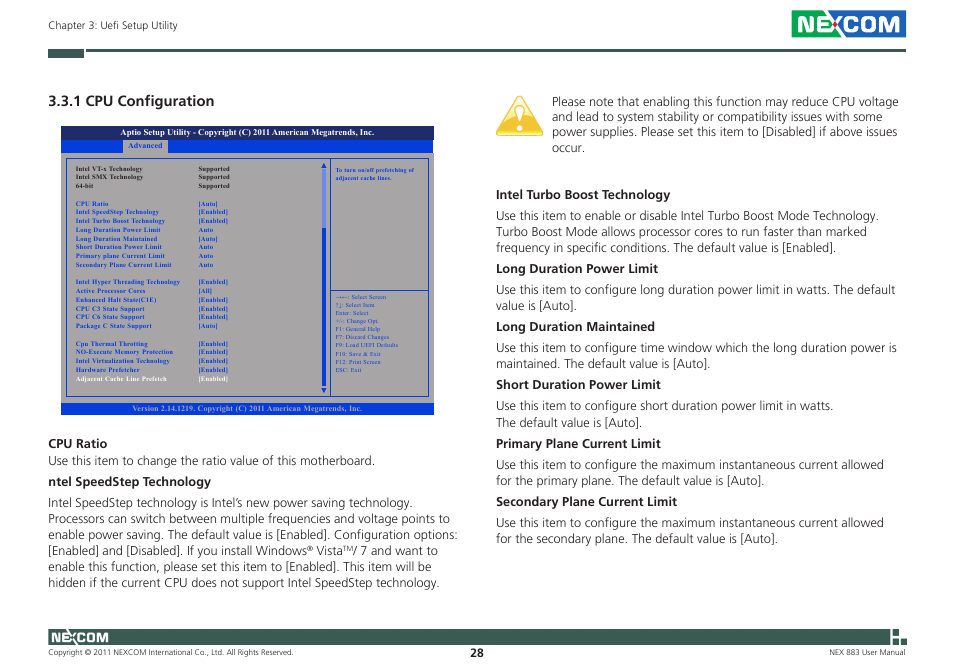Image resolution: width=954 pixels, height=672 pixels.
Task: Click the NEXCOM logo in the footer bar
Action: coord(78,637)
